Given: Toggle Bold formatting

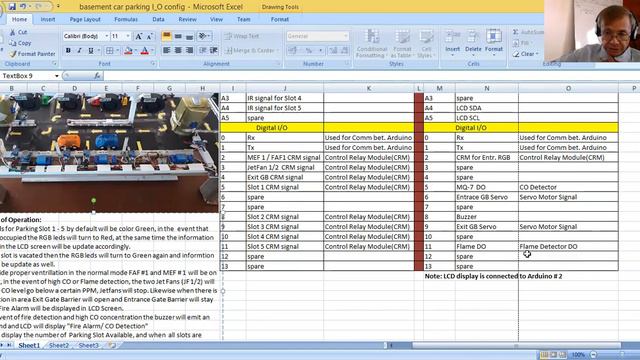Looking at the screenshot, I should coord(68,51).
